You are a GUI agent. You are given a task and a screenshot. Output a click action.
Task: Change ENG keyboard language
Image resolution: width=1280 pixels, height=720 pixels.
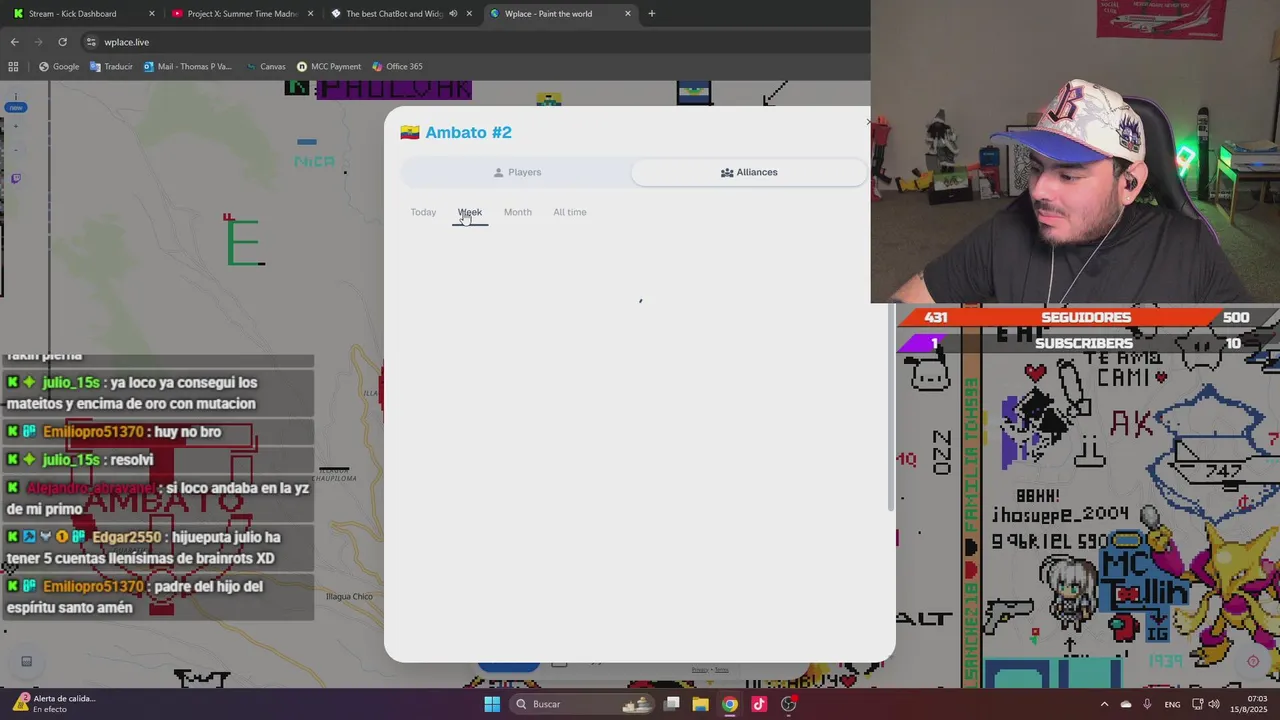point(1172,704)
